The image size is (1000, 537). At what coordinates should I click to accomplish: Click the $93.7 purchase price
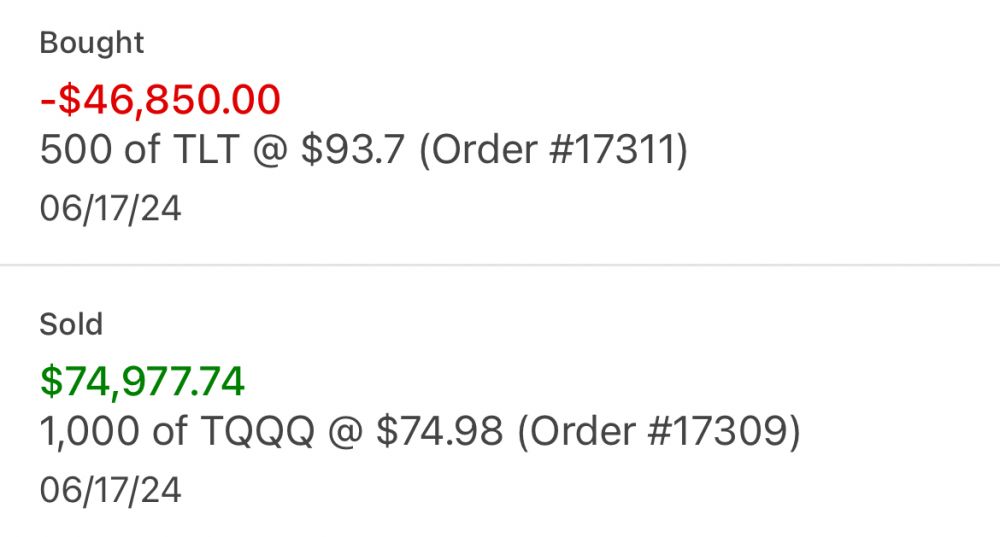353,149
